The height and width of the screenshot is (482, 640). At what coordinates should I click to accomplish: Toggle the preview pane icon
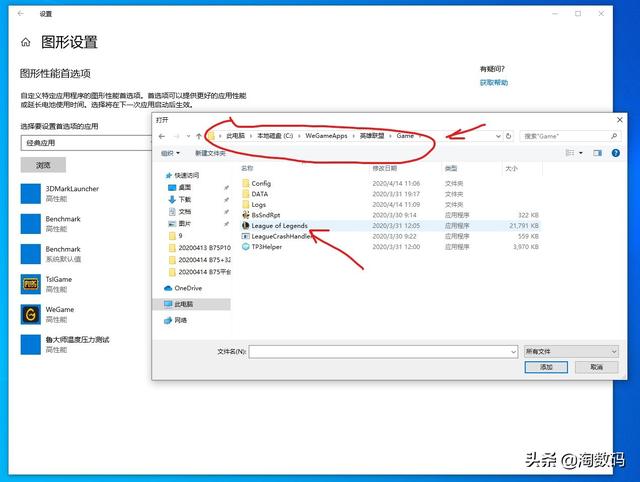point(598,153)
